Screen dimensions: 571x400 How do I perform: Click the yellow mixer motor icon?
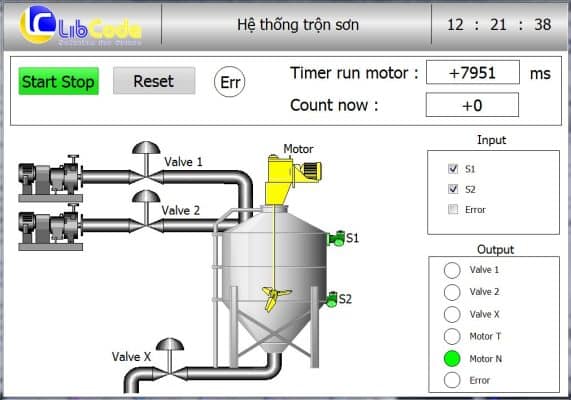294,180
